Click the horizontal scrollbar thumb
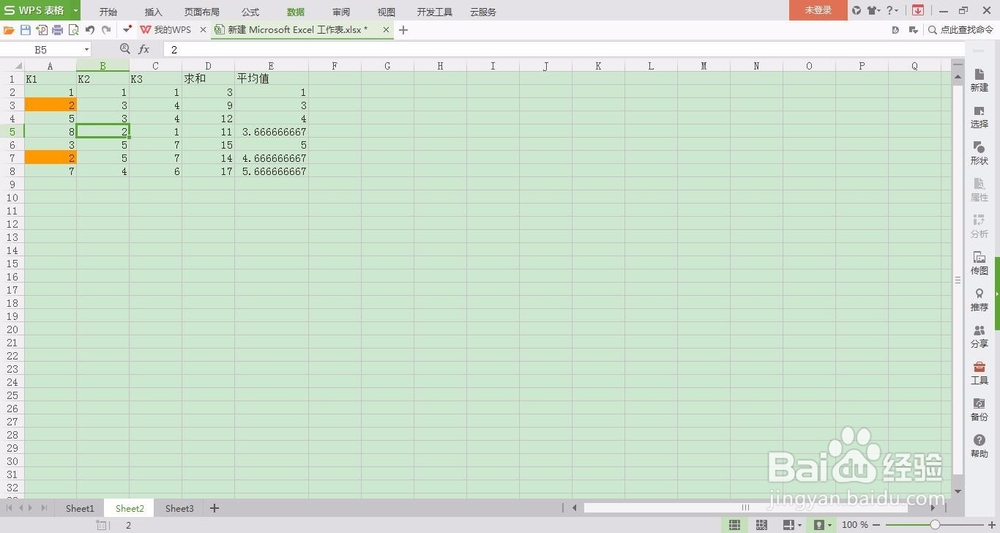1000x533 pixels. pos(745,507)
